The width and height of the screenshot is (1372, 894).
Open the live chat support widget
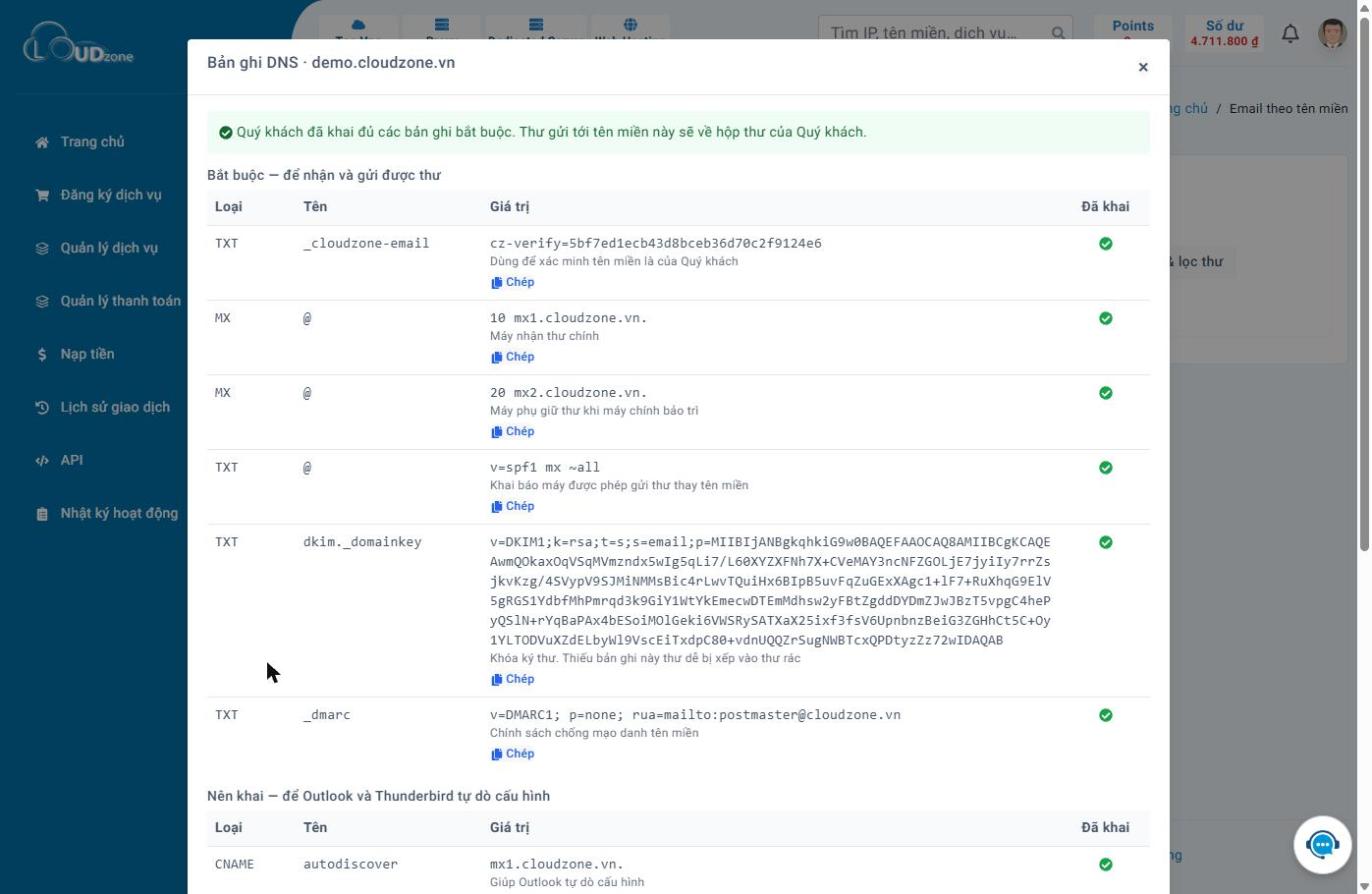click(x=1322, y=845)
